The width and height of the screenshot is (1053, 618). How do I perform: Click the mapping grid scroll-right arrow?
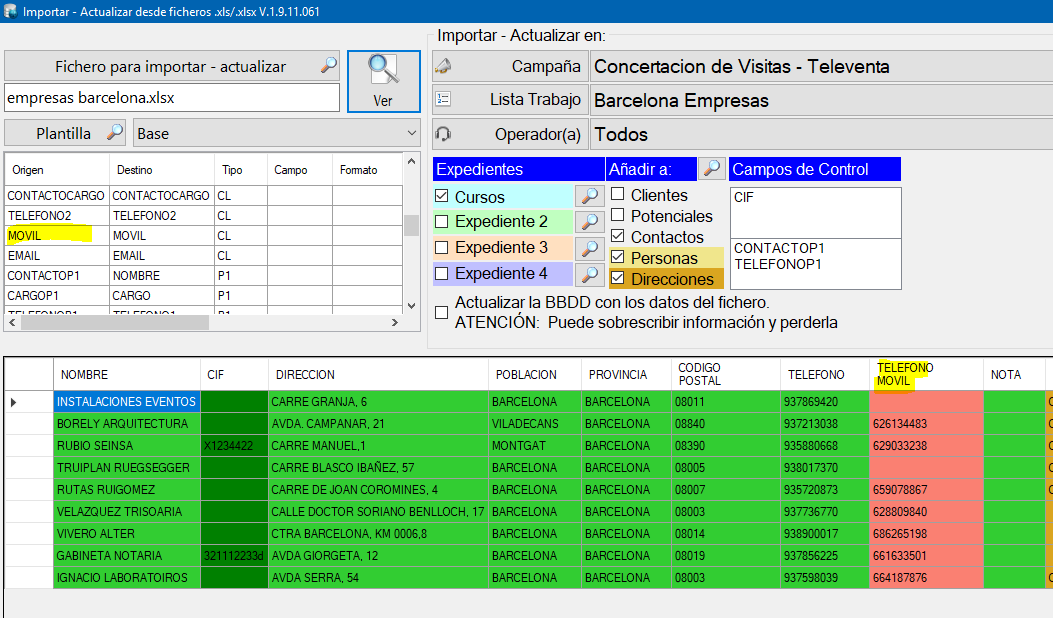(395, 323)
